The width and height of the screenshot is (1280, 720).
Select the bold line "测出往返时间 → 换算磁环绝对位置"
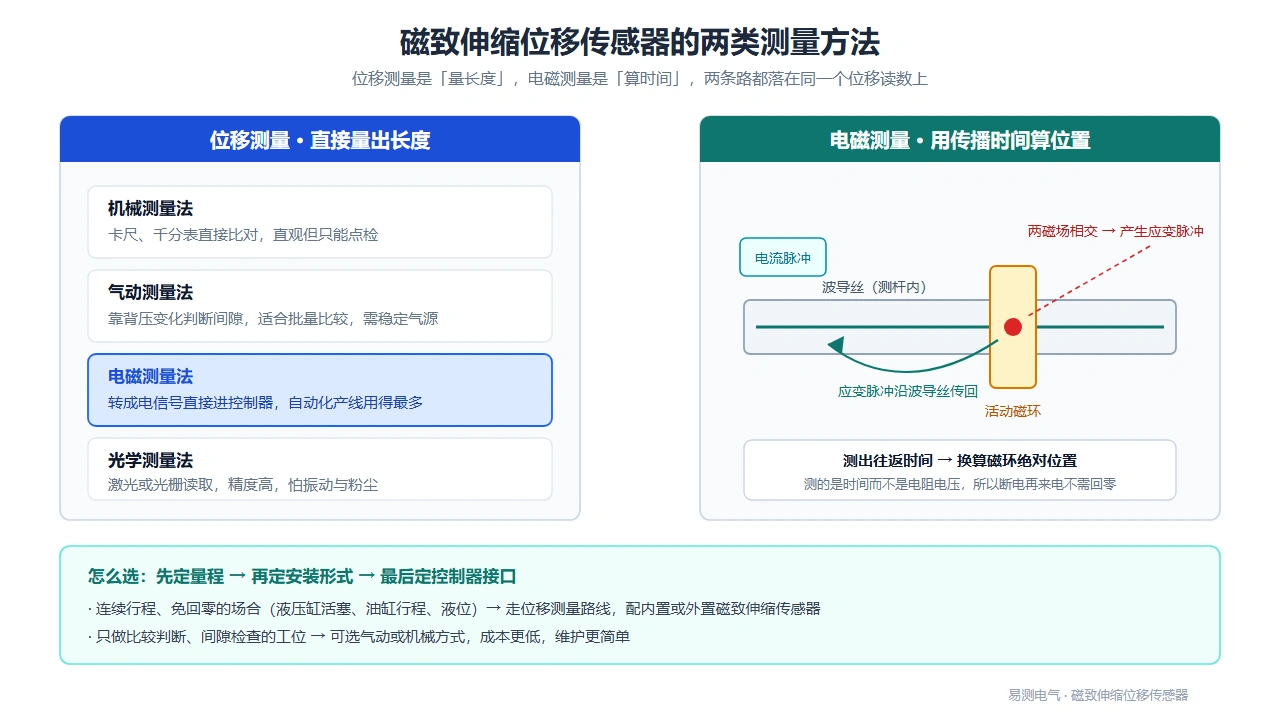(960, 461)
